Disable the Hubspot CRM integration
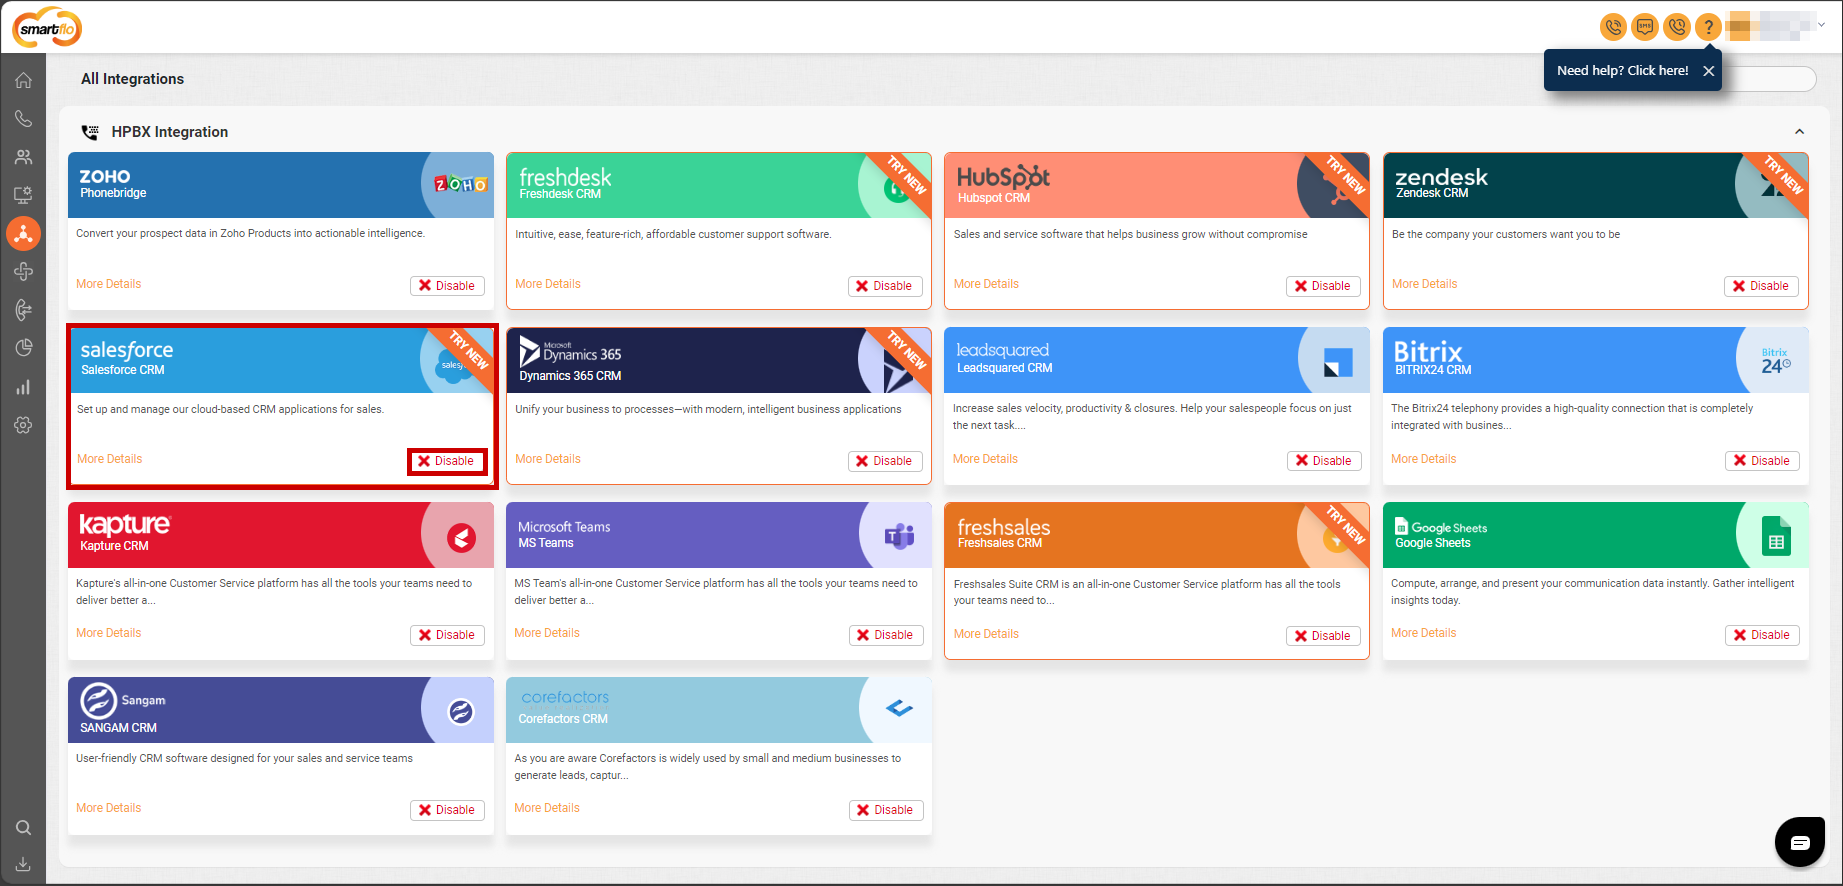1843x886 pixels. [x=1323, y=286]
